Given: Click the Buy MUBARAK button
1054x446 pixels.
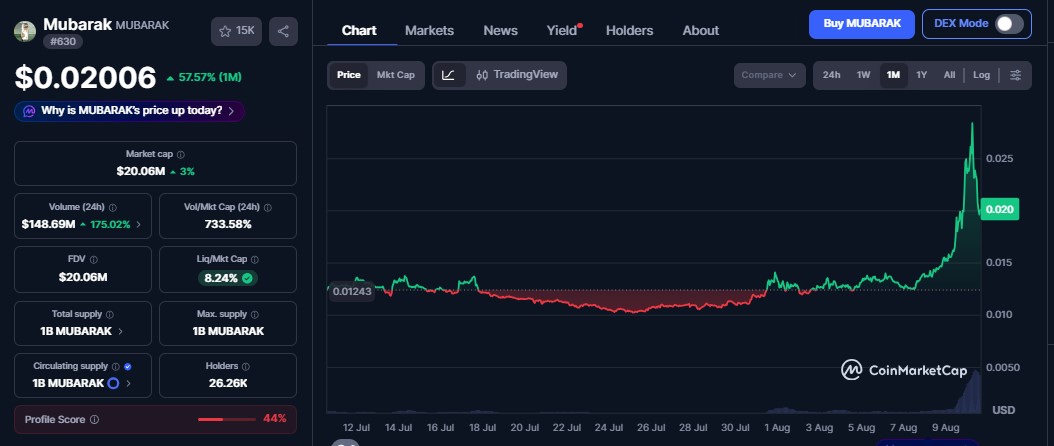Looking at the screenshot, I should [862, 24].
